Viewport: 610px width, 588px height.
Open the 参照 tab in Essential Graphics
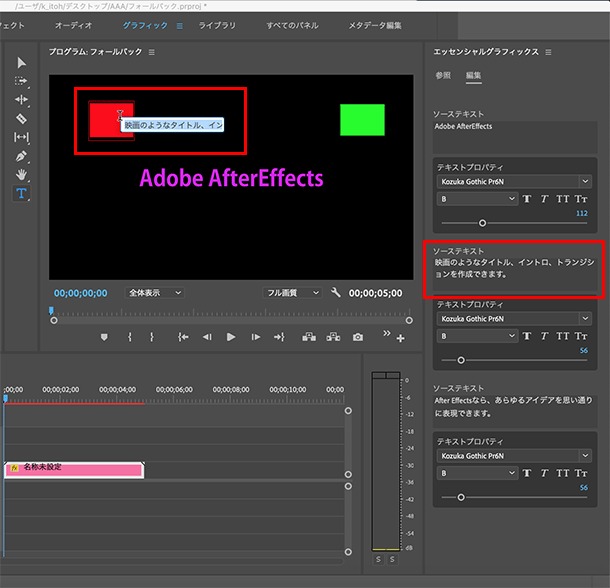[443, 75]
